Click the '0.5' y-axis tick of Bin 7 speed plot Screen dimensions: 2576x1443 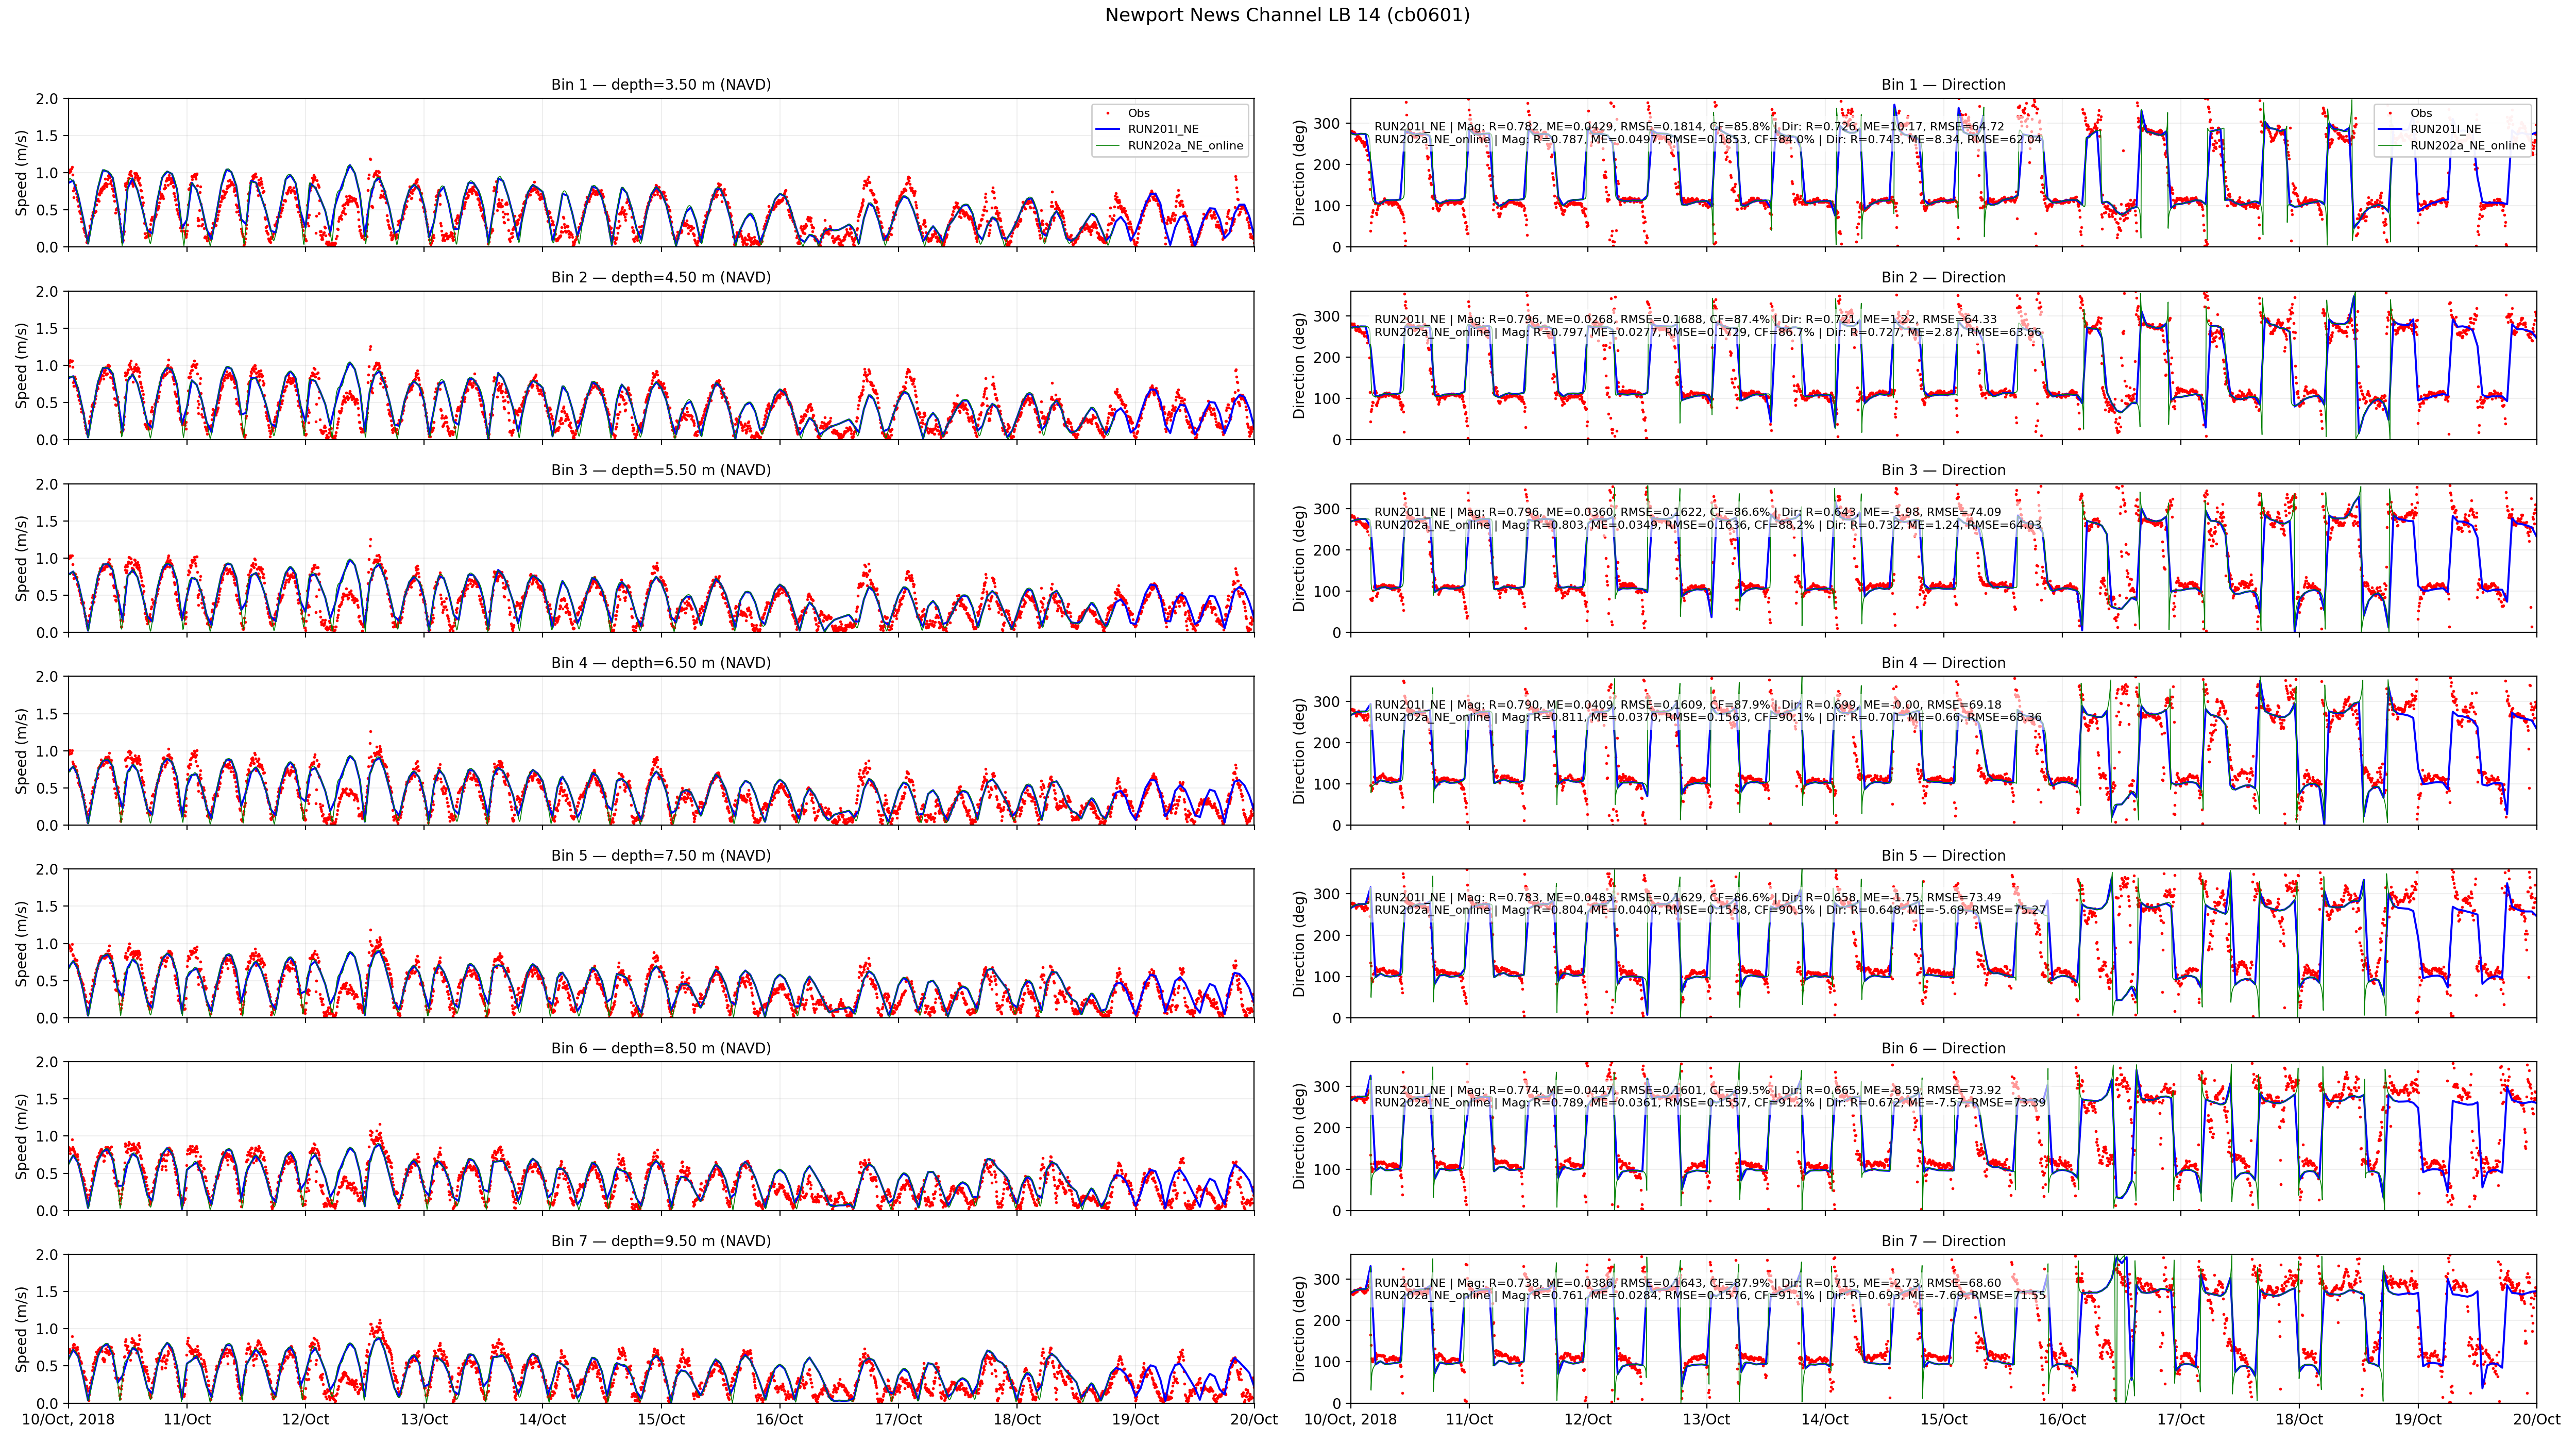(47, 1366)
